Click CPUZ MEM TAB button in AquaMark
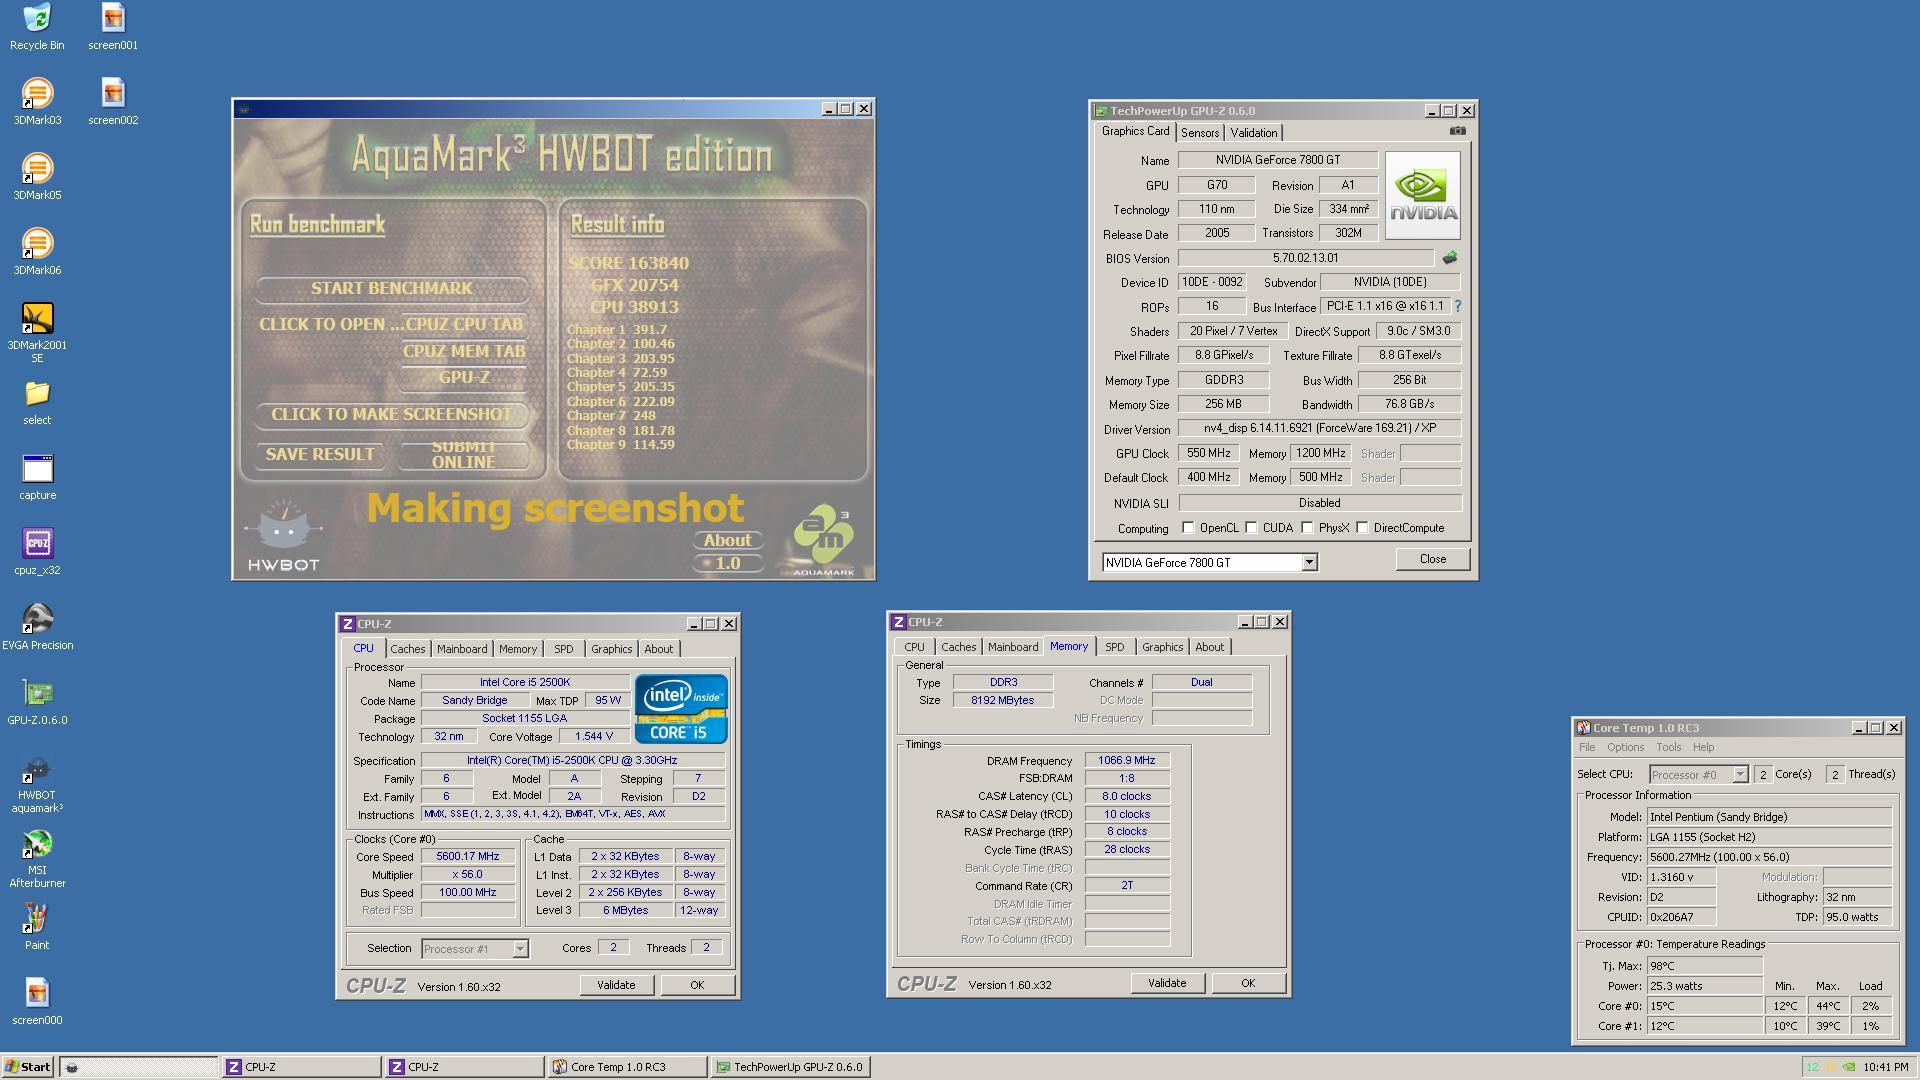The width and height of the screenshot is (1920, 1080). click(463, 351)
